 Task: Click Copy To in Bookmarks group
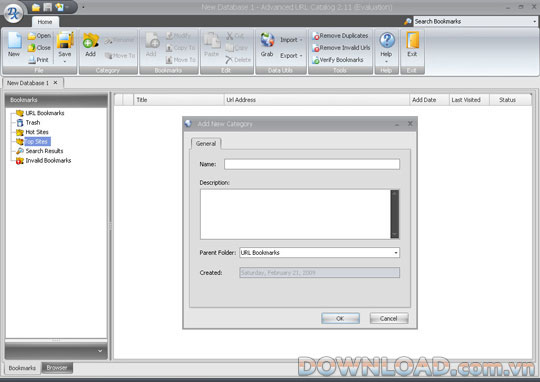[180, 48]
